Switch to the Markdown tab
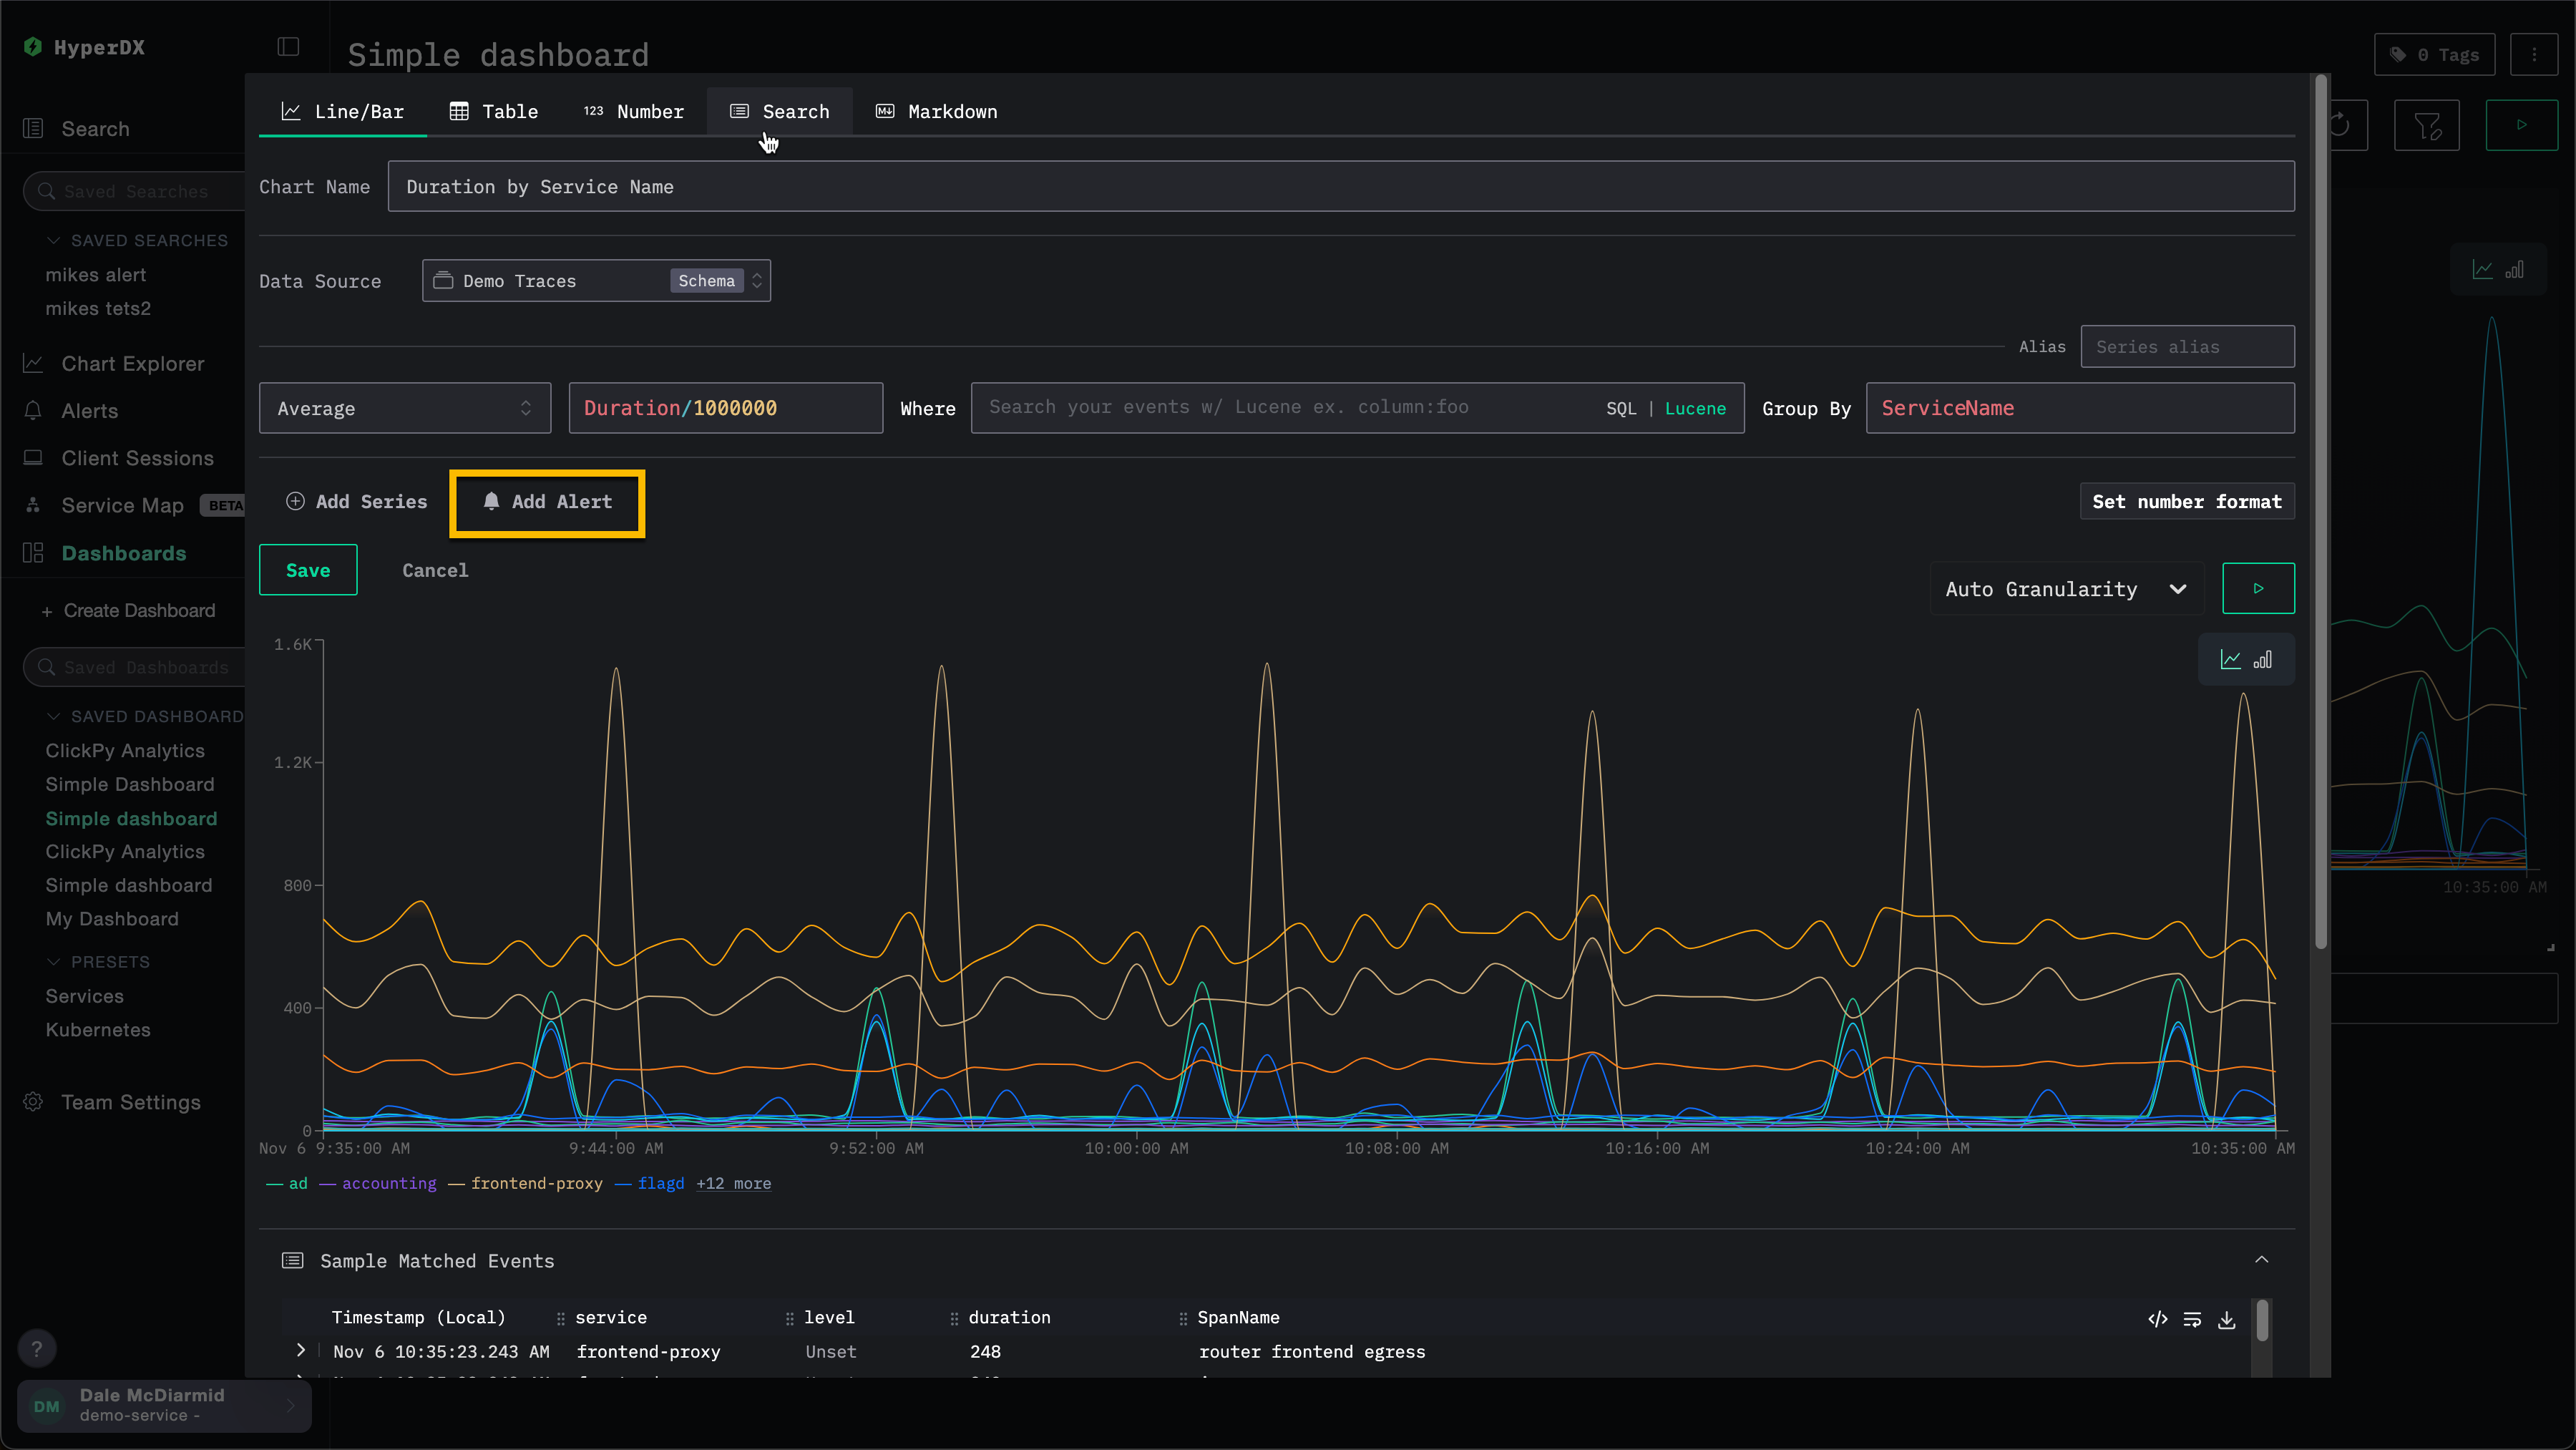Viewport: 2576px width, 1450px height. coord(937,112)
